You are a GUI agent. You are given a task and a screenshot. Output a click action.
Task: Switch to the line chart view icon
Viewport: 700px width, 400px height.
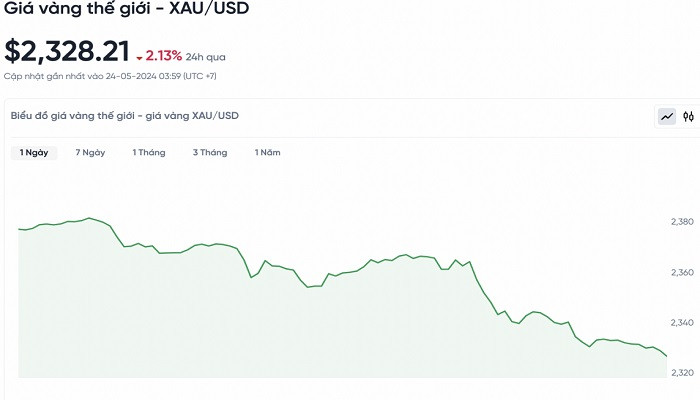(x=667, y=117)
